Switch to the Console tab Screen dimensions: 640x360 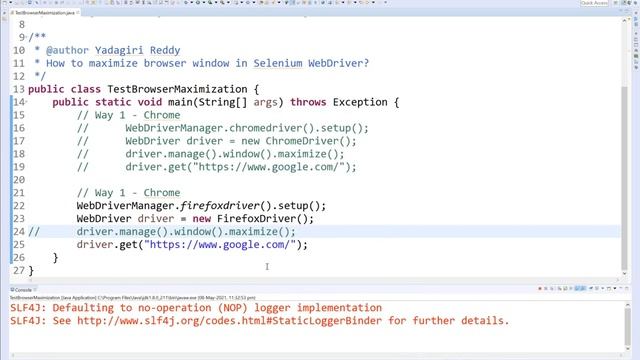coord(23,290)
